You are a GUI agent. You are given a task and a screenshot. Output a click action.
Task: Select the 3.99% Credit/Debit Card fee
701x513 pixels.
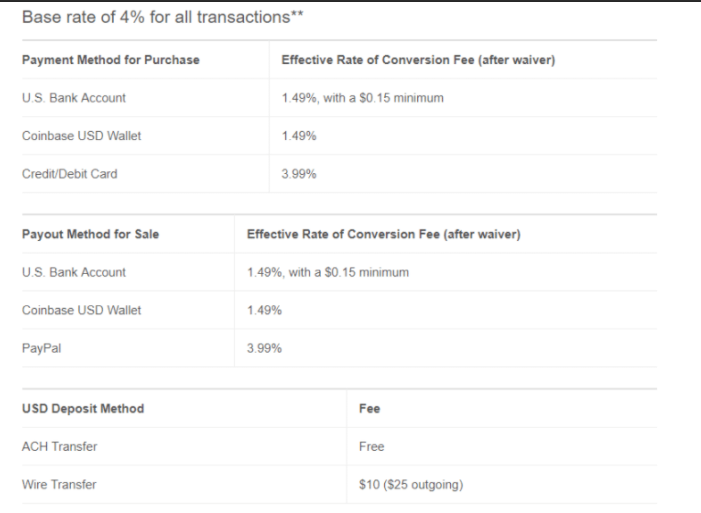tap(299, 174)
